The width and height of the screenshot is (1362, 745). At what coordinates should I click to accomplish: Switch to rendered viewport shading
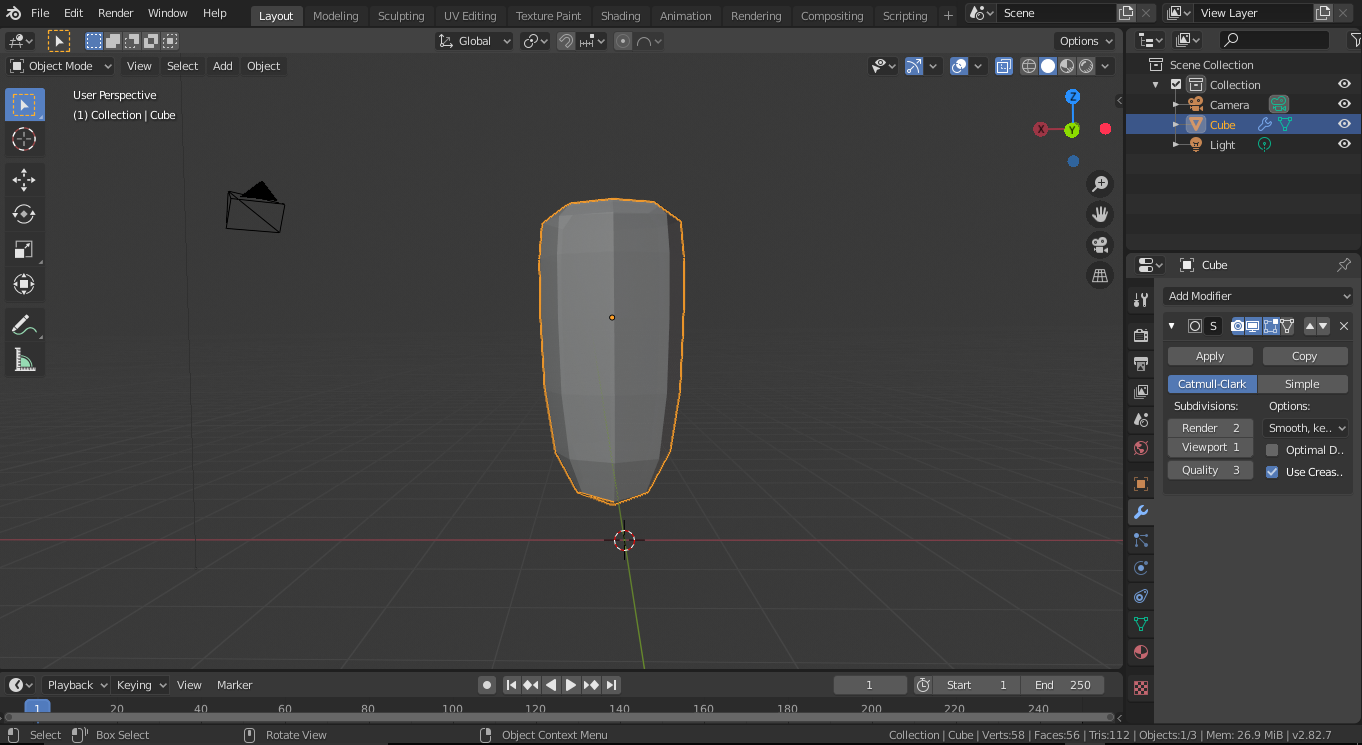tap(1086, 66)
